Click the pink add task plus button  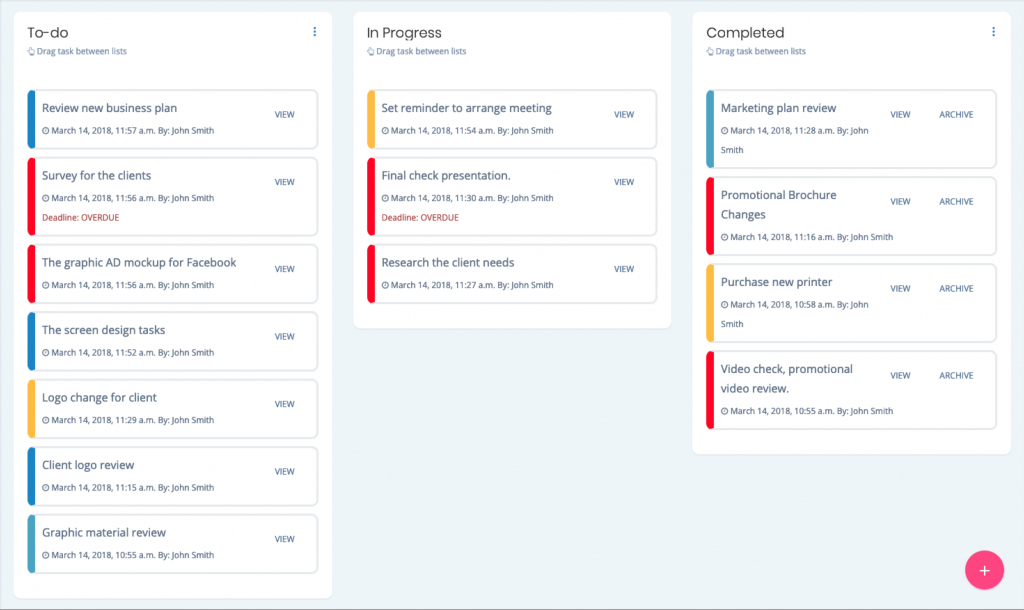(x=984, y=570)
